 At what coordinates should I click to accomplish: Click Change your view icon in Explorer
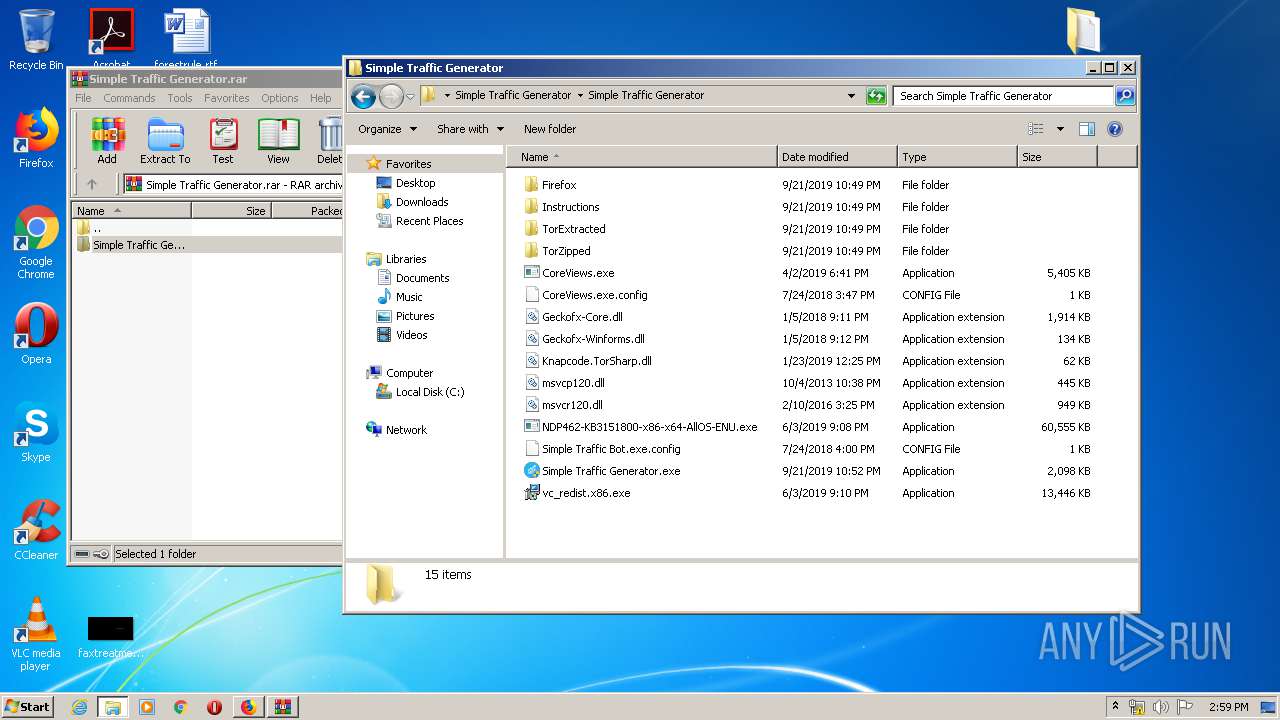[x=1036, y=129]
